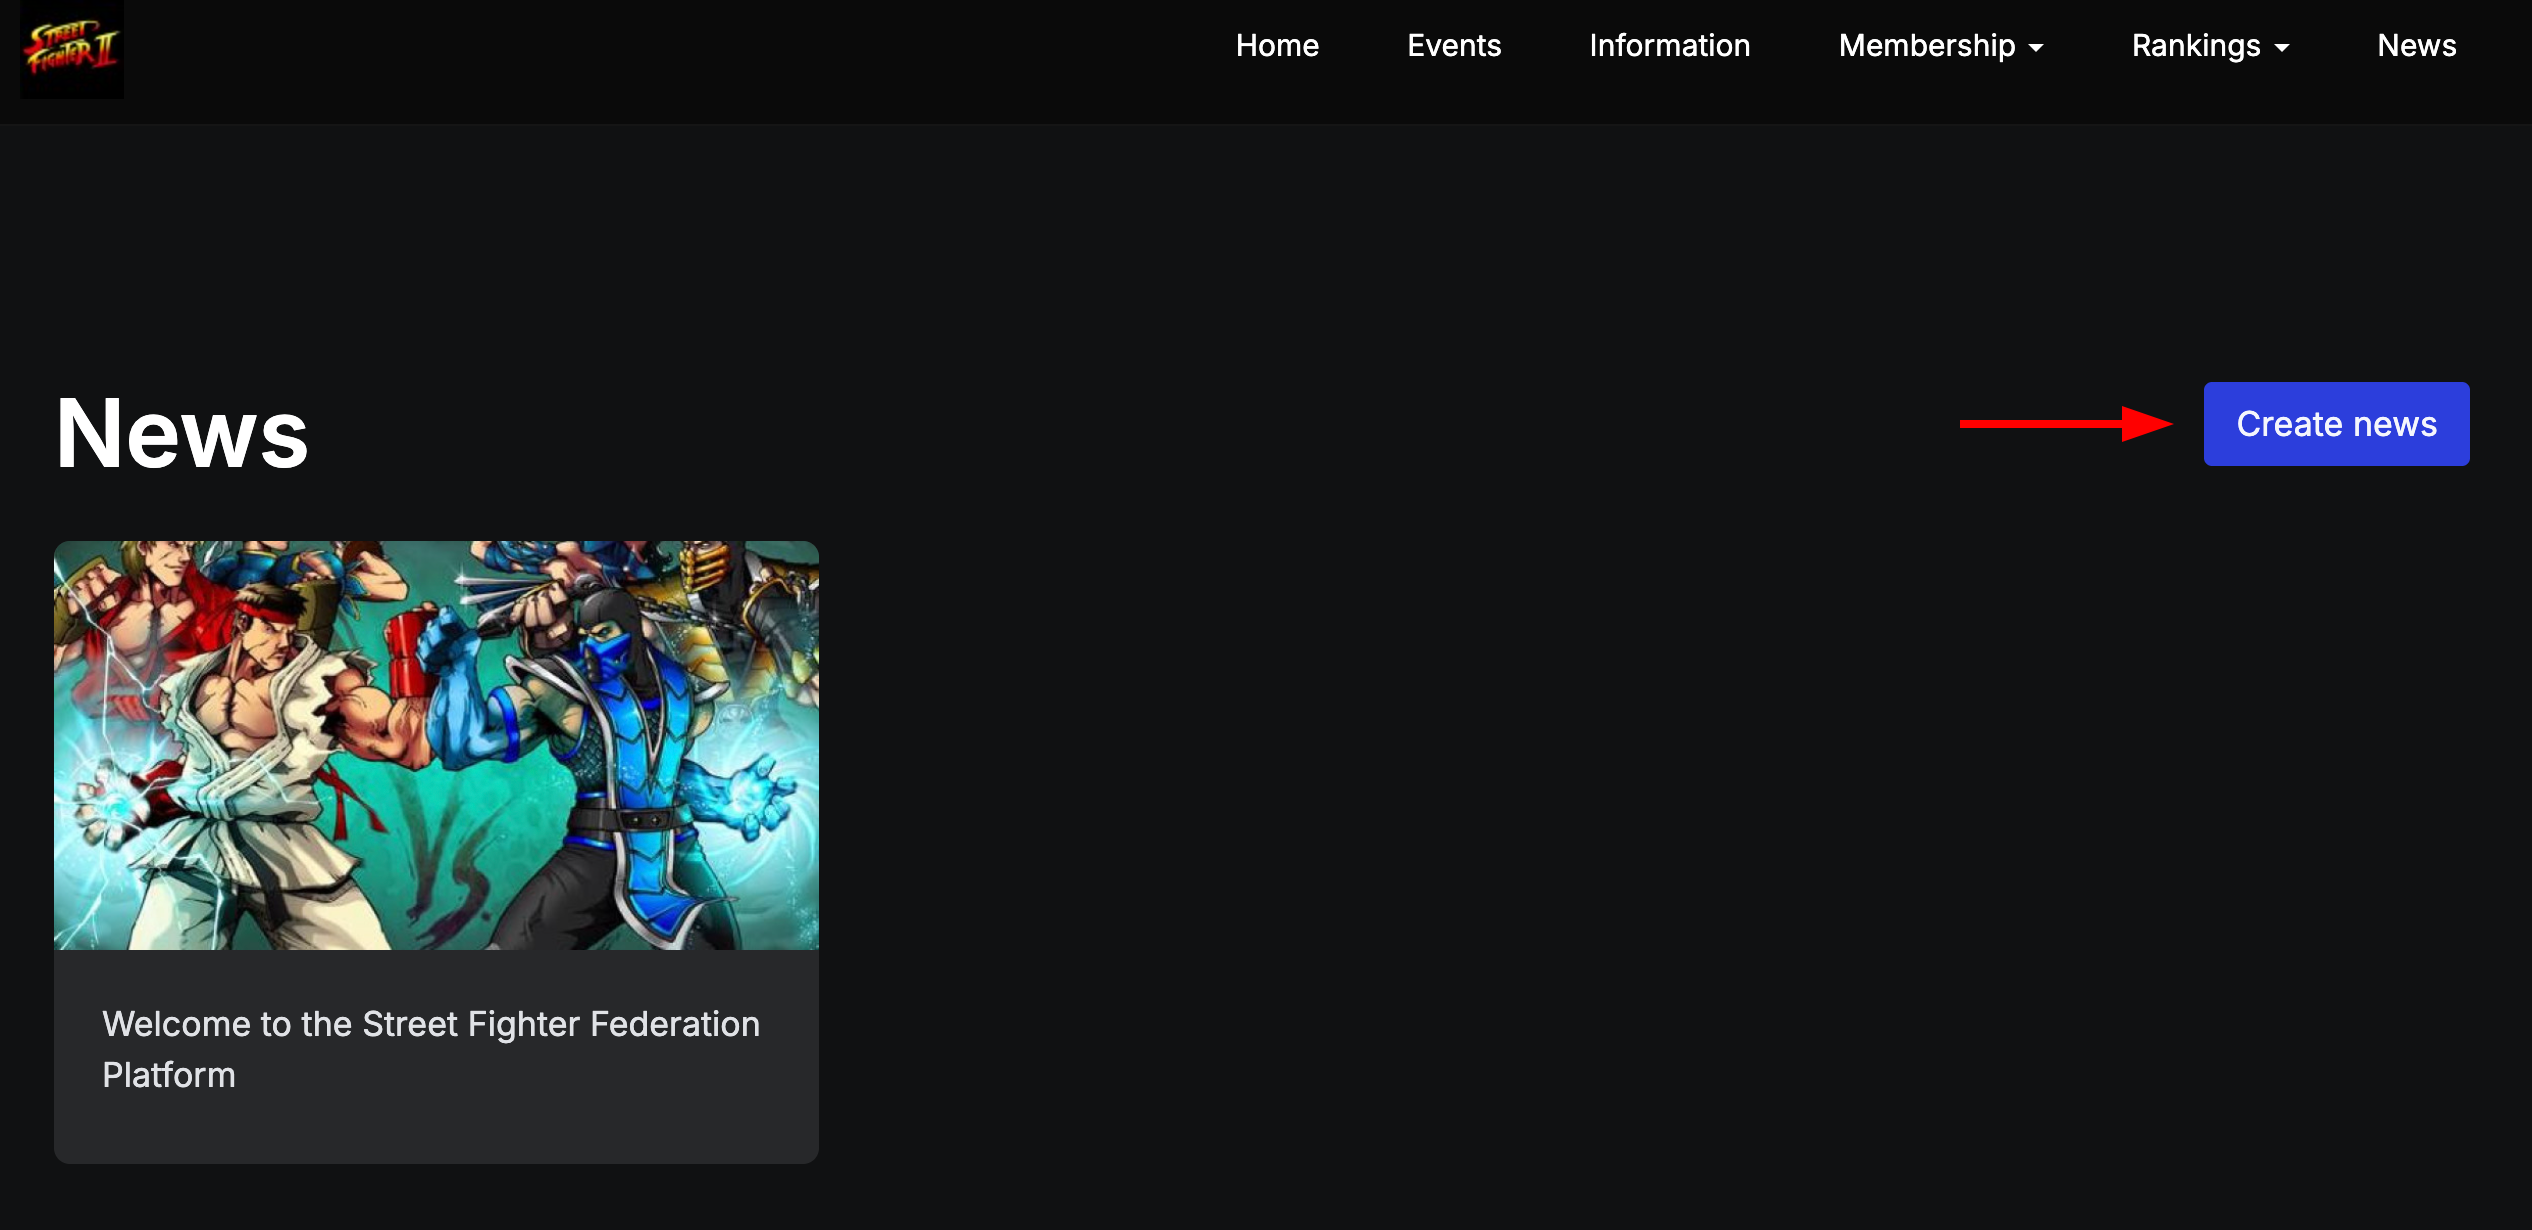Click the red arrow pointing at Create news
This screenshot has height=1230, width=2532.
pos(2065,424)
